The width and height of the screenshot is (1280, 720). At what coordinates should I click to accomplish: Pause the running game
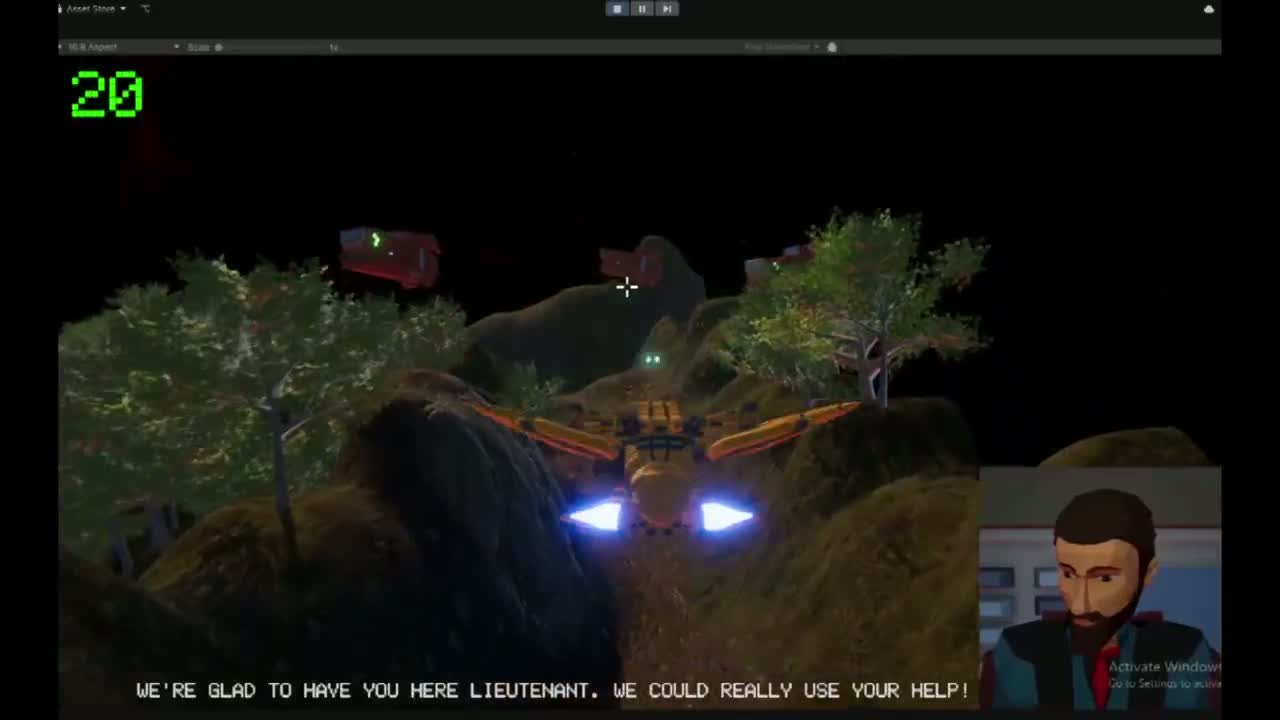pos(642,8)
